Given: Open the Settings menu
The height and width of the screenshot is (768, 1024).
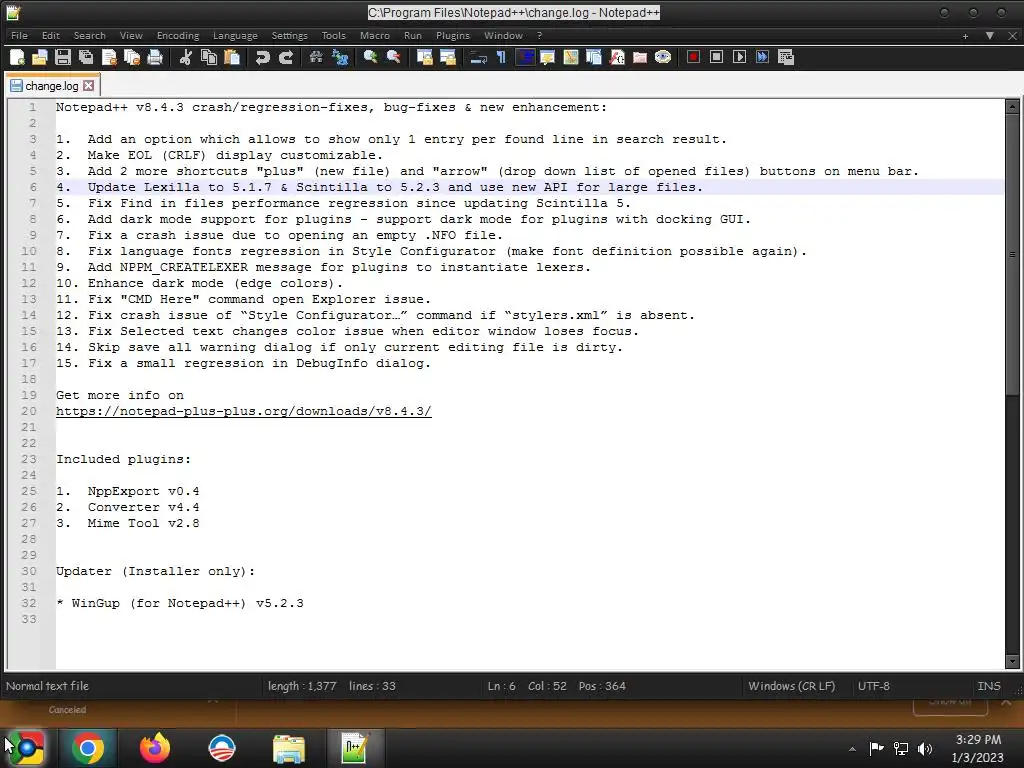Looking at the screenshot, I should tap(289, 35).
